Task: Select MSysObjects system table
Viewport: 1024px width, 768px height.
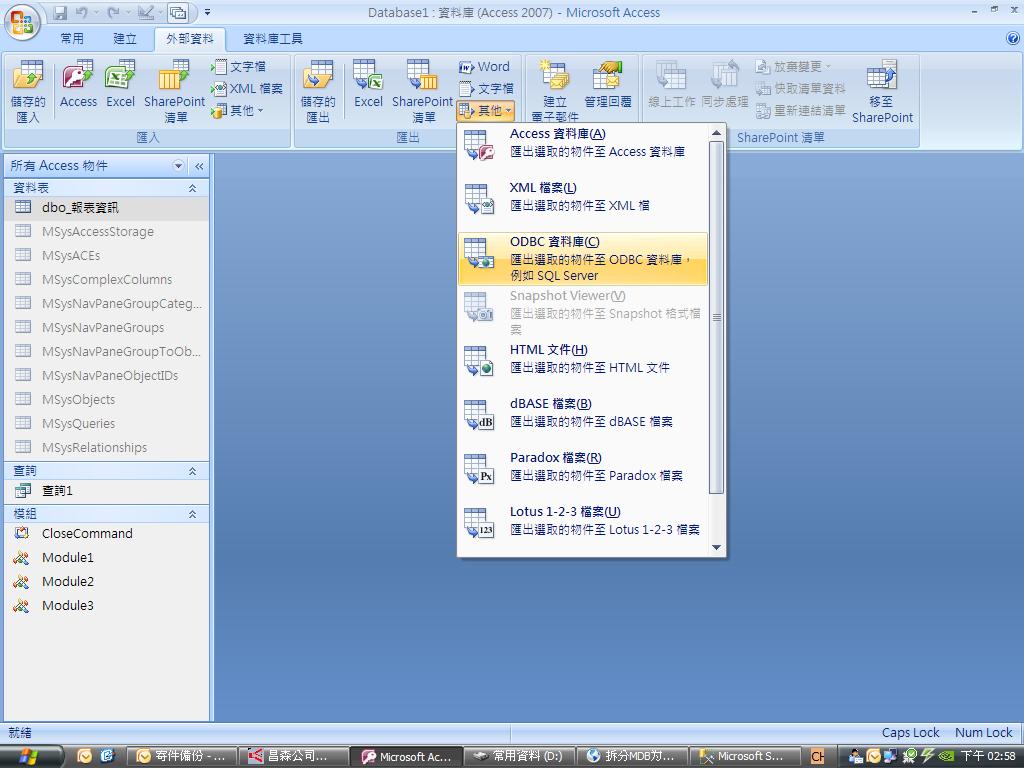Action: 107,400
